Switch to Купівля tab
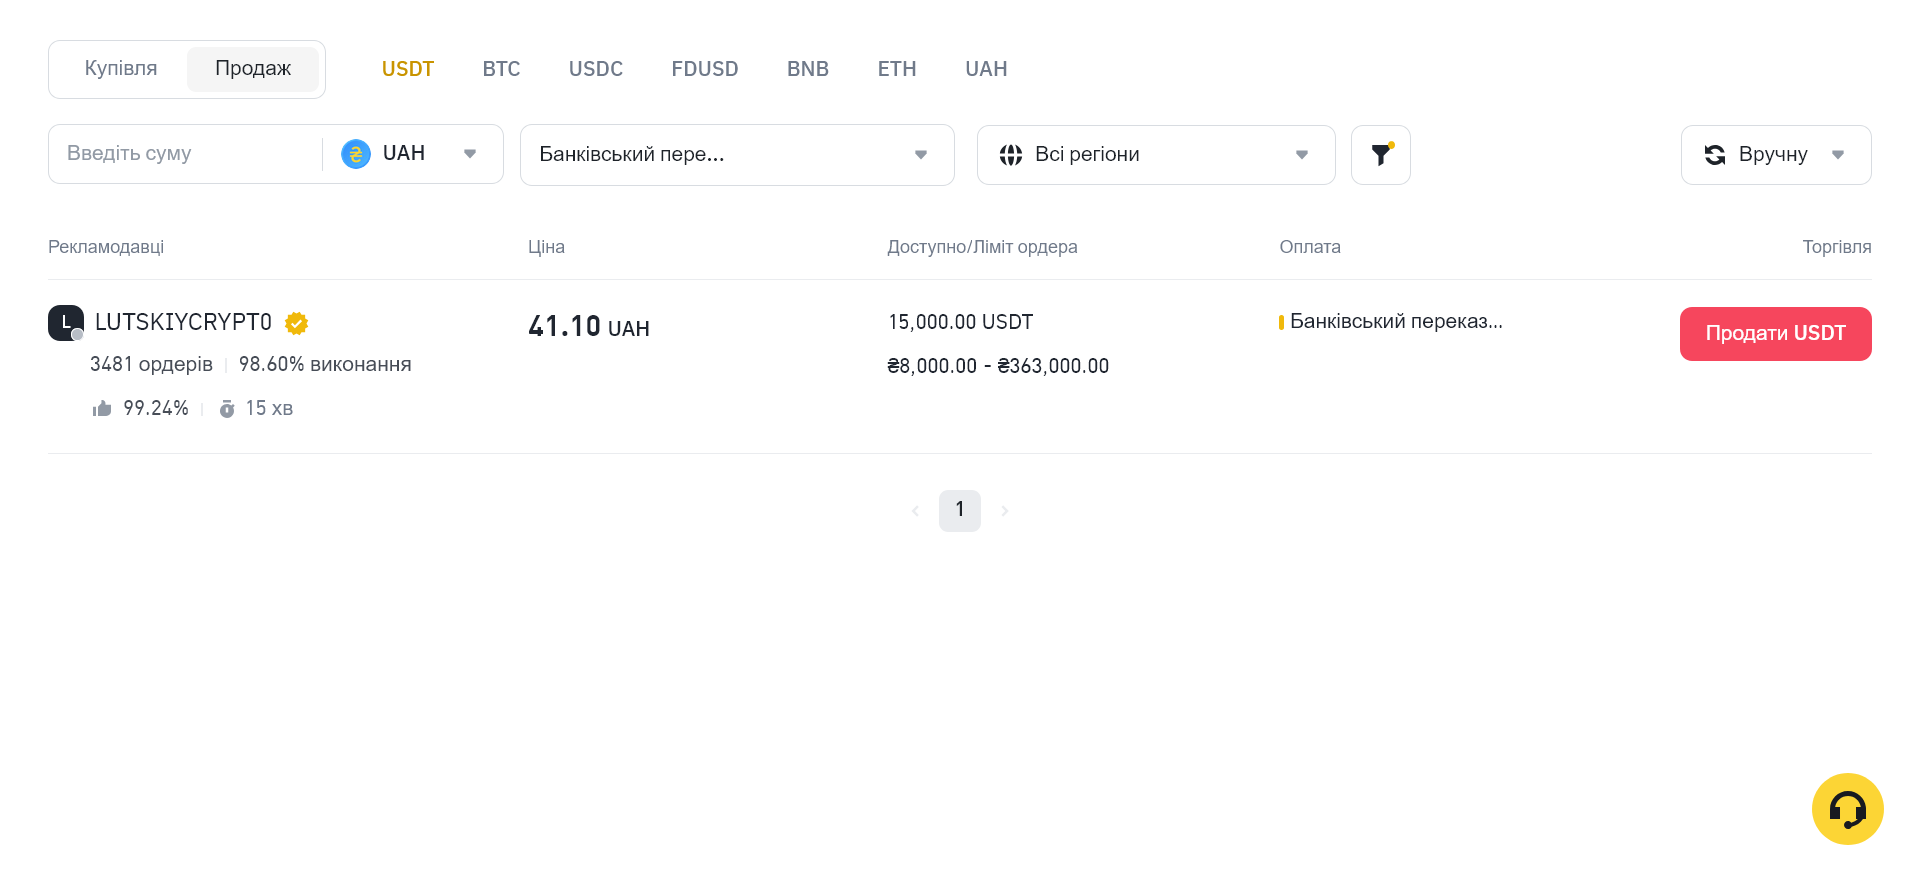 click(x=121, y=68)
